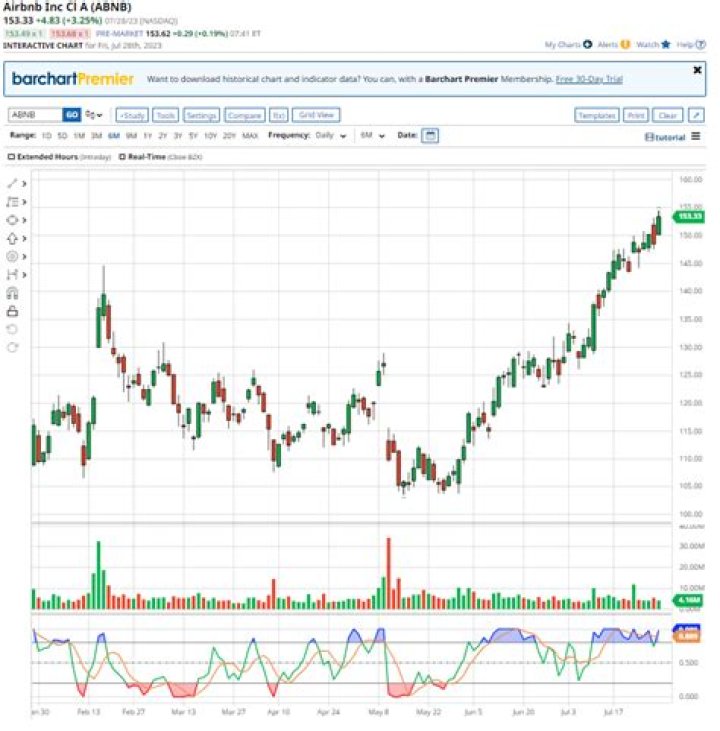Image resolution: width=720 pixels, height=731 pixels.
Task: Open chart Settings button
Action: click(x=201, y=115)
